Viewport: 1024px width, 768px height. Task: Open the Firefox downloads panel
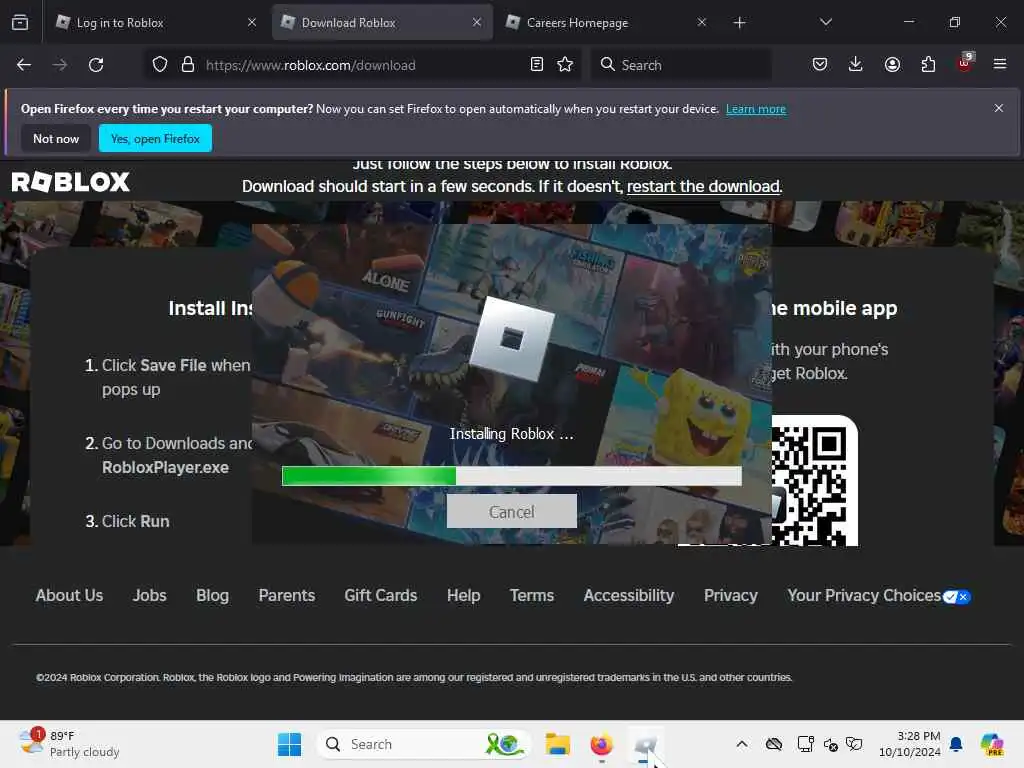pos(856,64)
